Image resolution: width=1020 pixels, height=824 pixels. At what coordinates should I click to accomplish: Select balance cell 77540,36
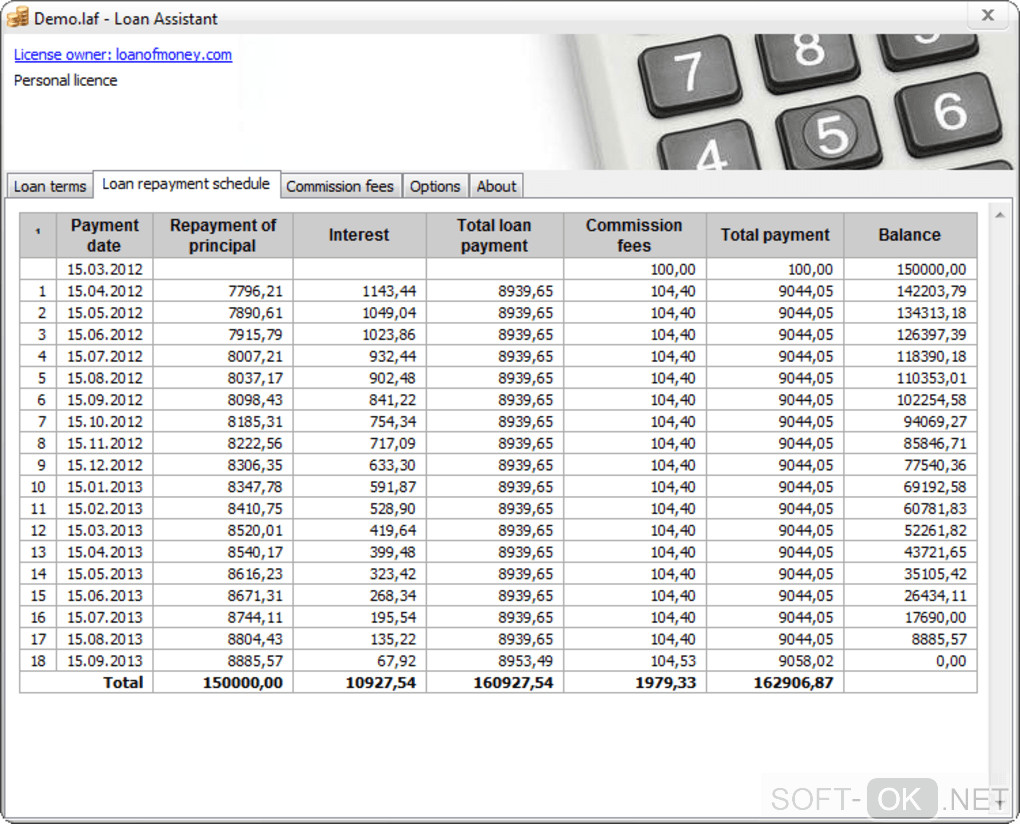coord(909,465)
